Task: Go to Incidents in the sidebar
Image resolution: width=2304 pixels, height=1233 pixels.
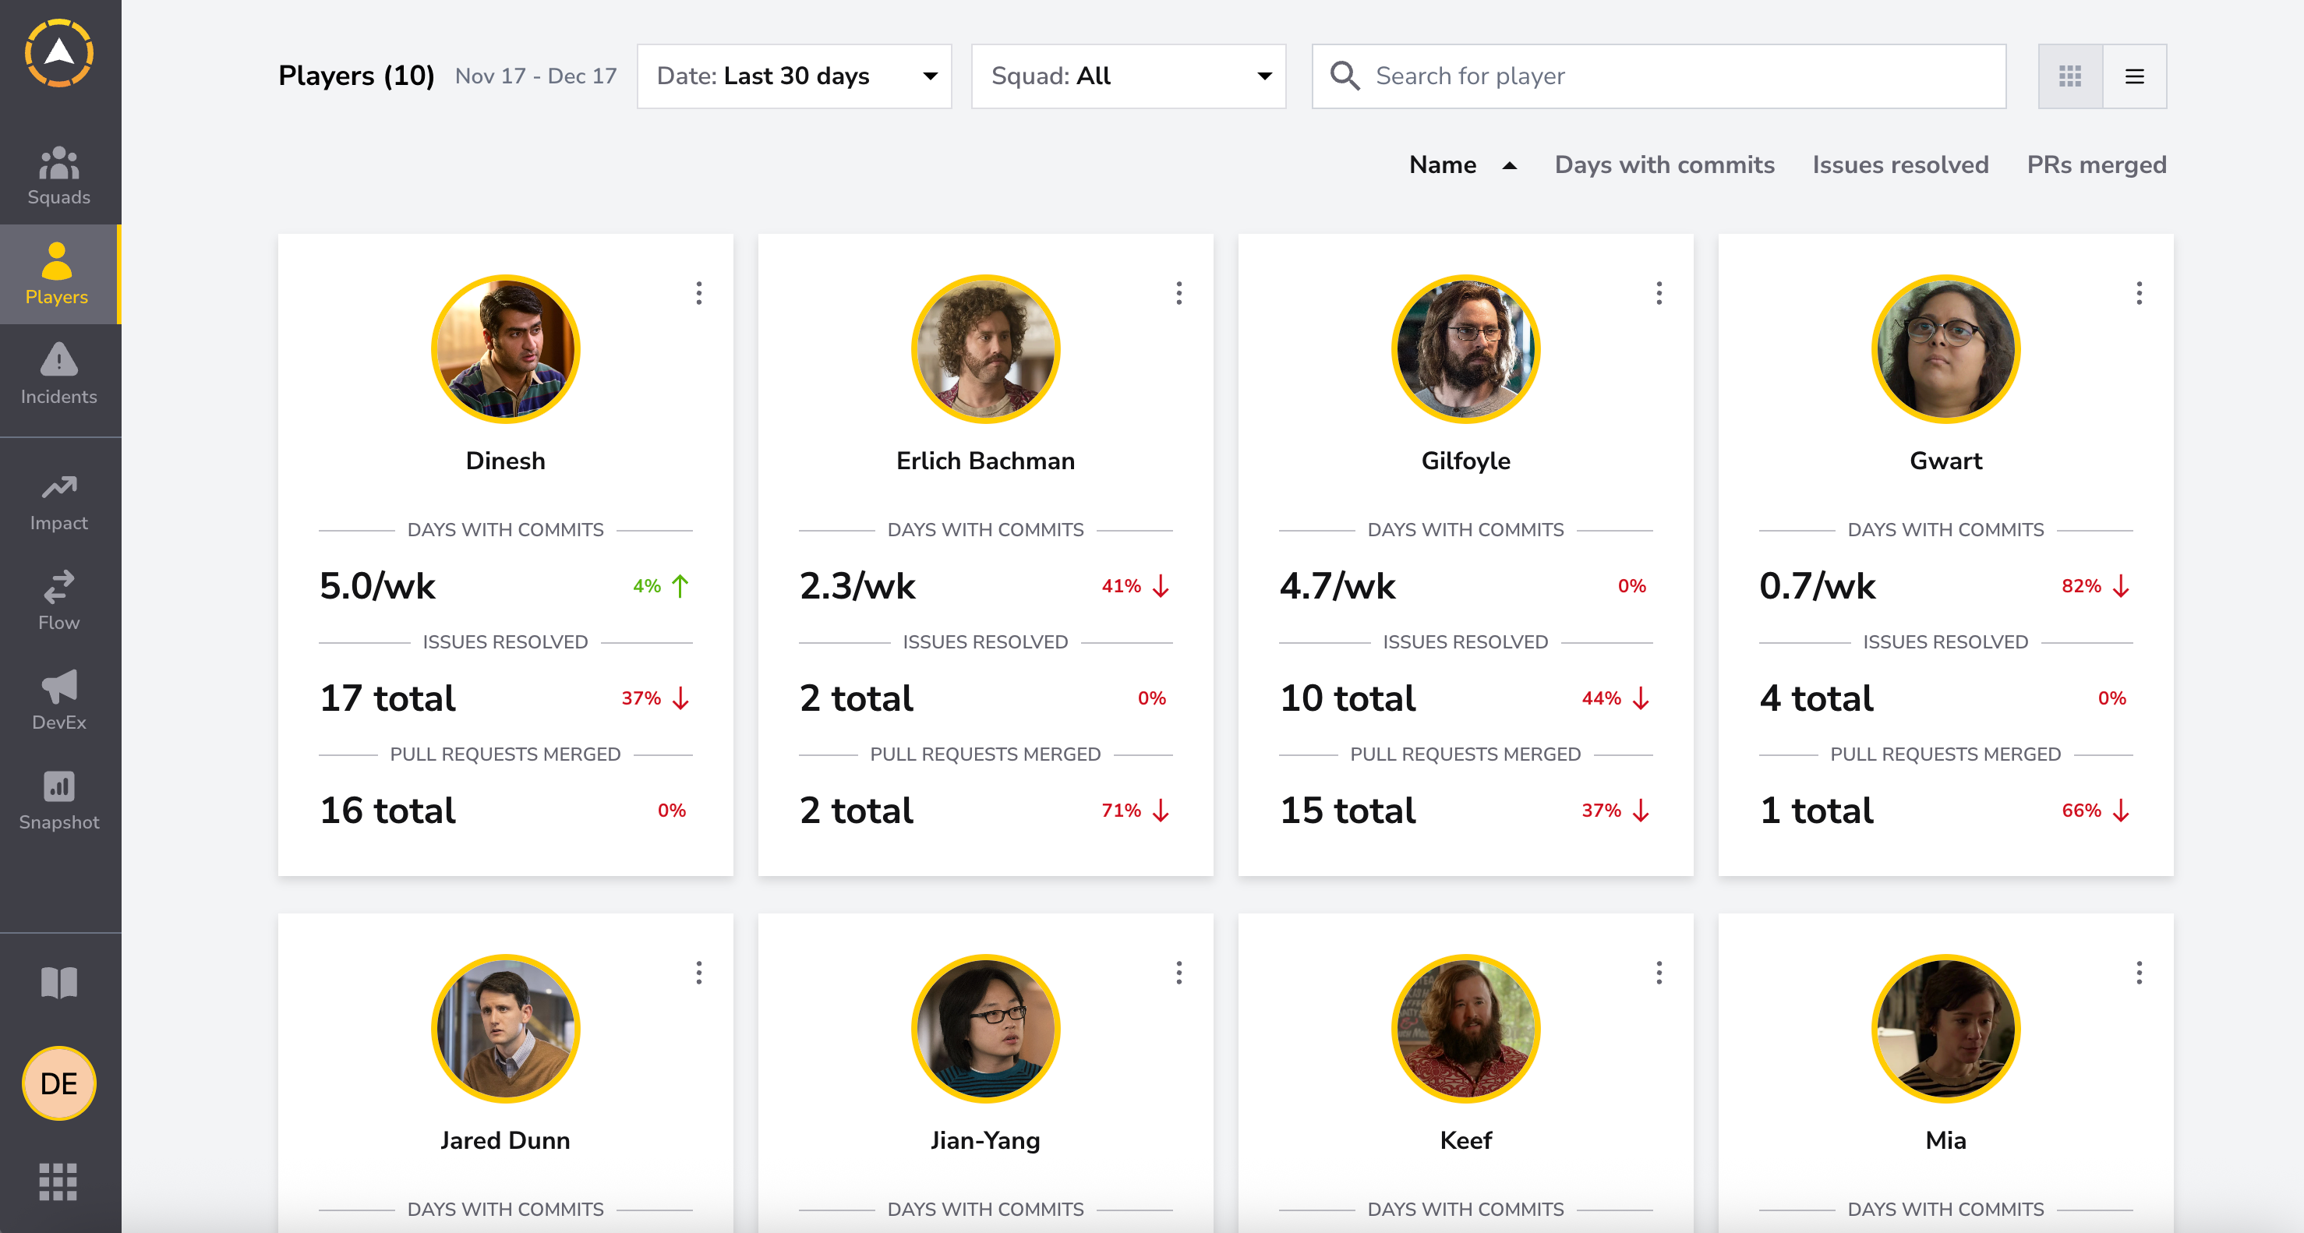Action: point(59,374)
